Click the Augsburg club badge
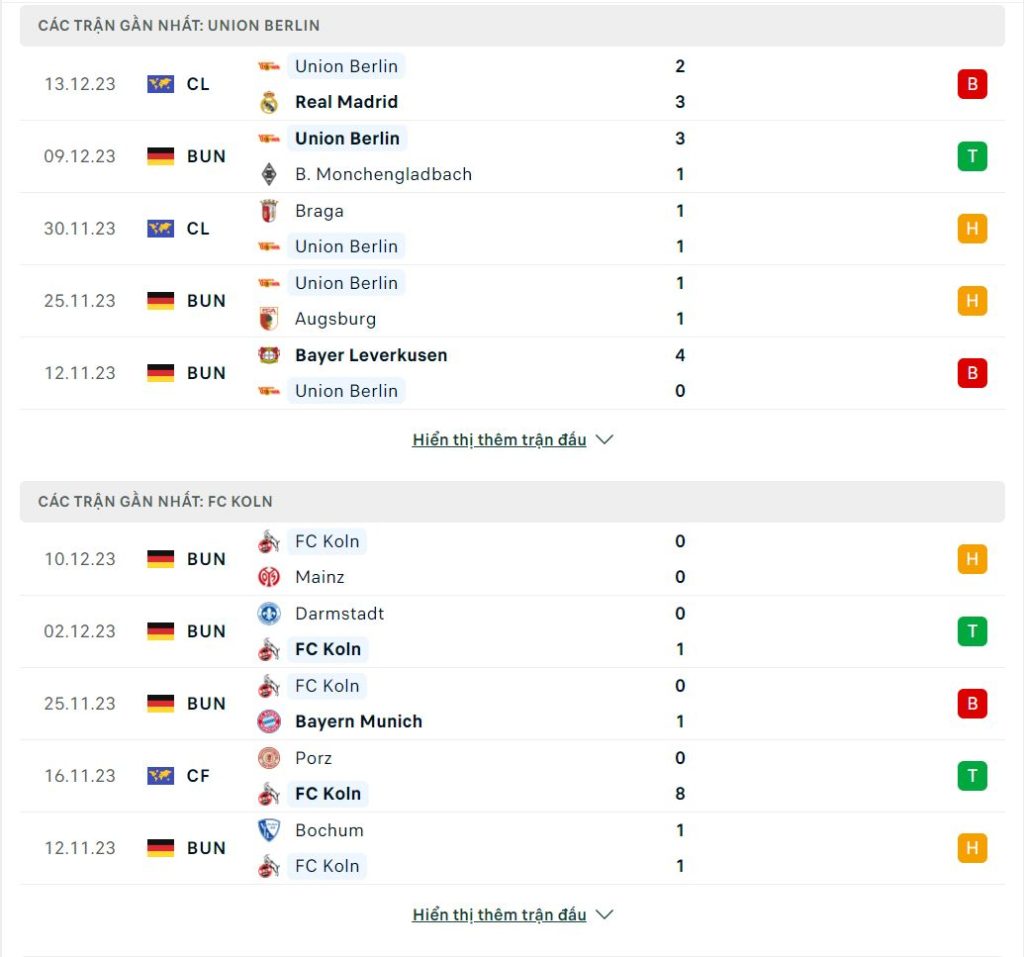1024x957 pixels. pos(269,319)
